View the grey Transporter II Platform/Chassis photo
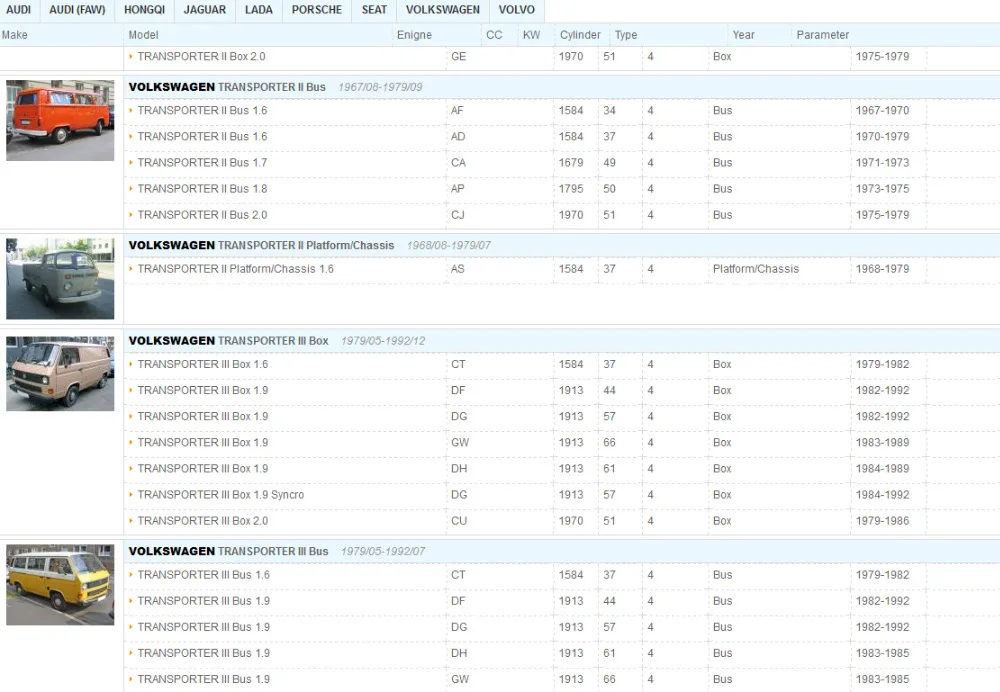The height and width of the screenshot is (692, 1000). coord(60,279)
